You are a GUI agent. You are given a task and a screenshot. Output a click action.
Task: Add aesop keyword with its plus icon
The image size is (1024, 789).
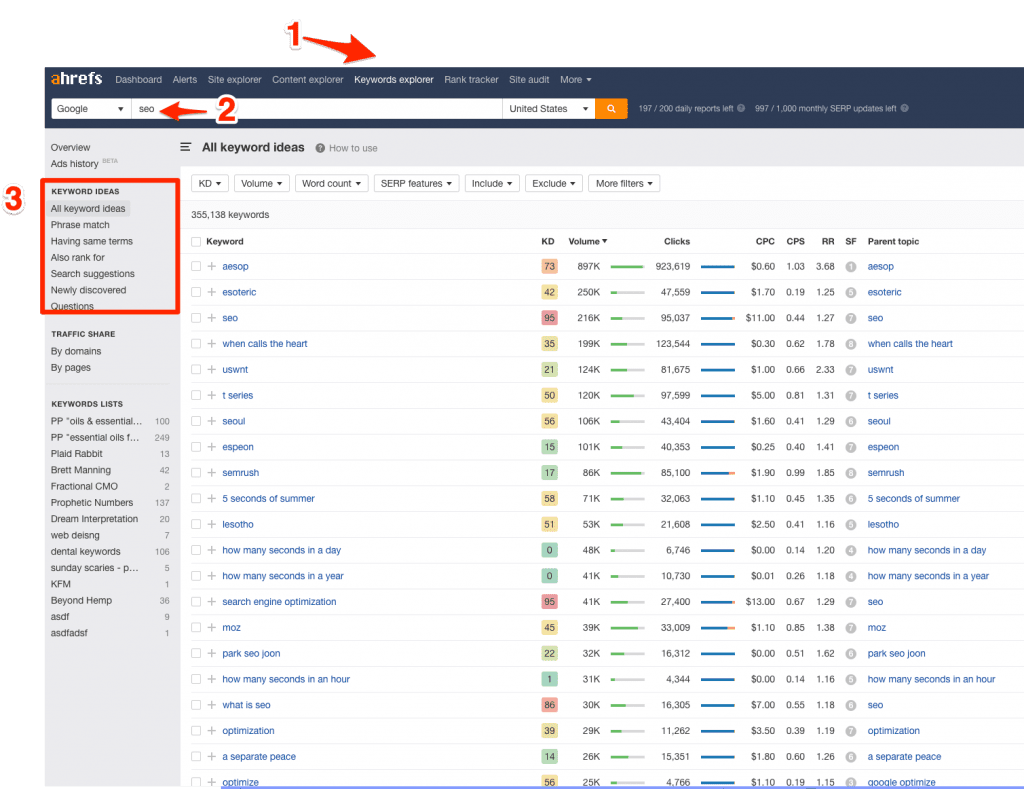212,266
